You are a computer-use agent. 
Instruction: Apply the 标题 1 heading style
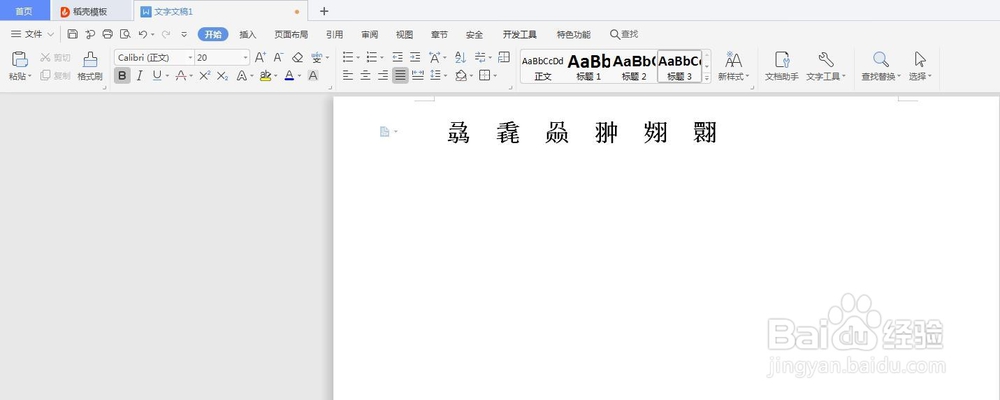click(x=589, y=66)
